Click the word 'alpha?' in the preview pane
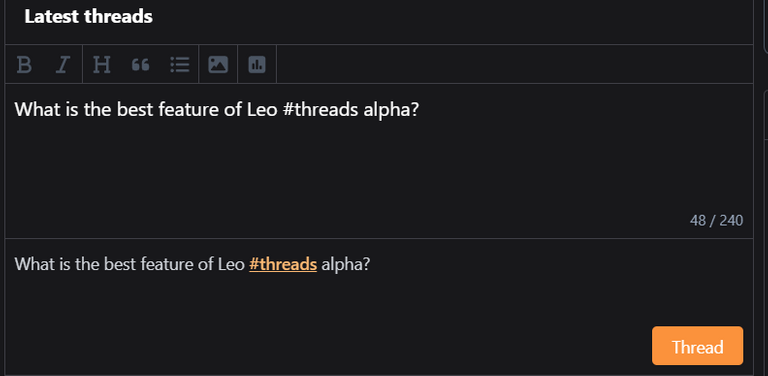Image resolution: width=768 pixels, height=376 pixels. coord(346,264)
